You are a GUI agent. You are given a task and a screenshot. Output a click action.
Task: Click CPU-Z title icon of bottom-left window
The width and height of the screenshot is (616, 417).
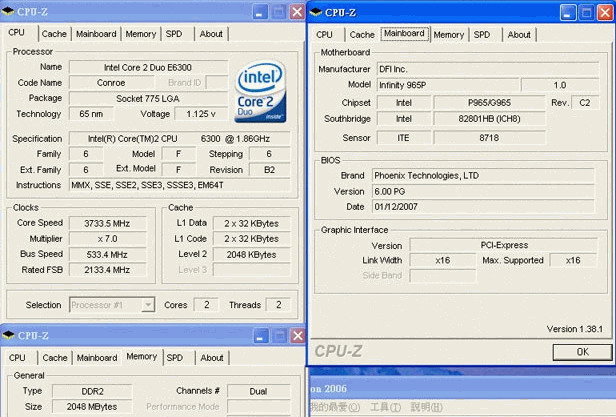[x=8, y=335]
